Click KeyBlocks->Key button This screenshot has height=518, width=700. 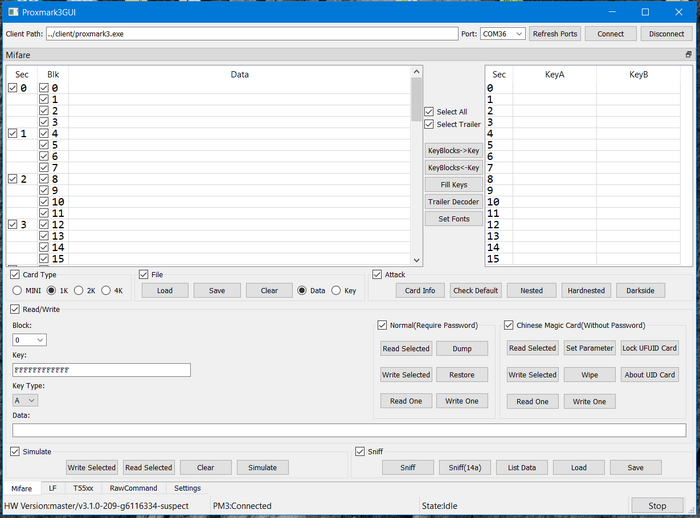(x=454, y=150)
